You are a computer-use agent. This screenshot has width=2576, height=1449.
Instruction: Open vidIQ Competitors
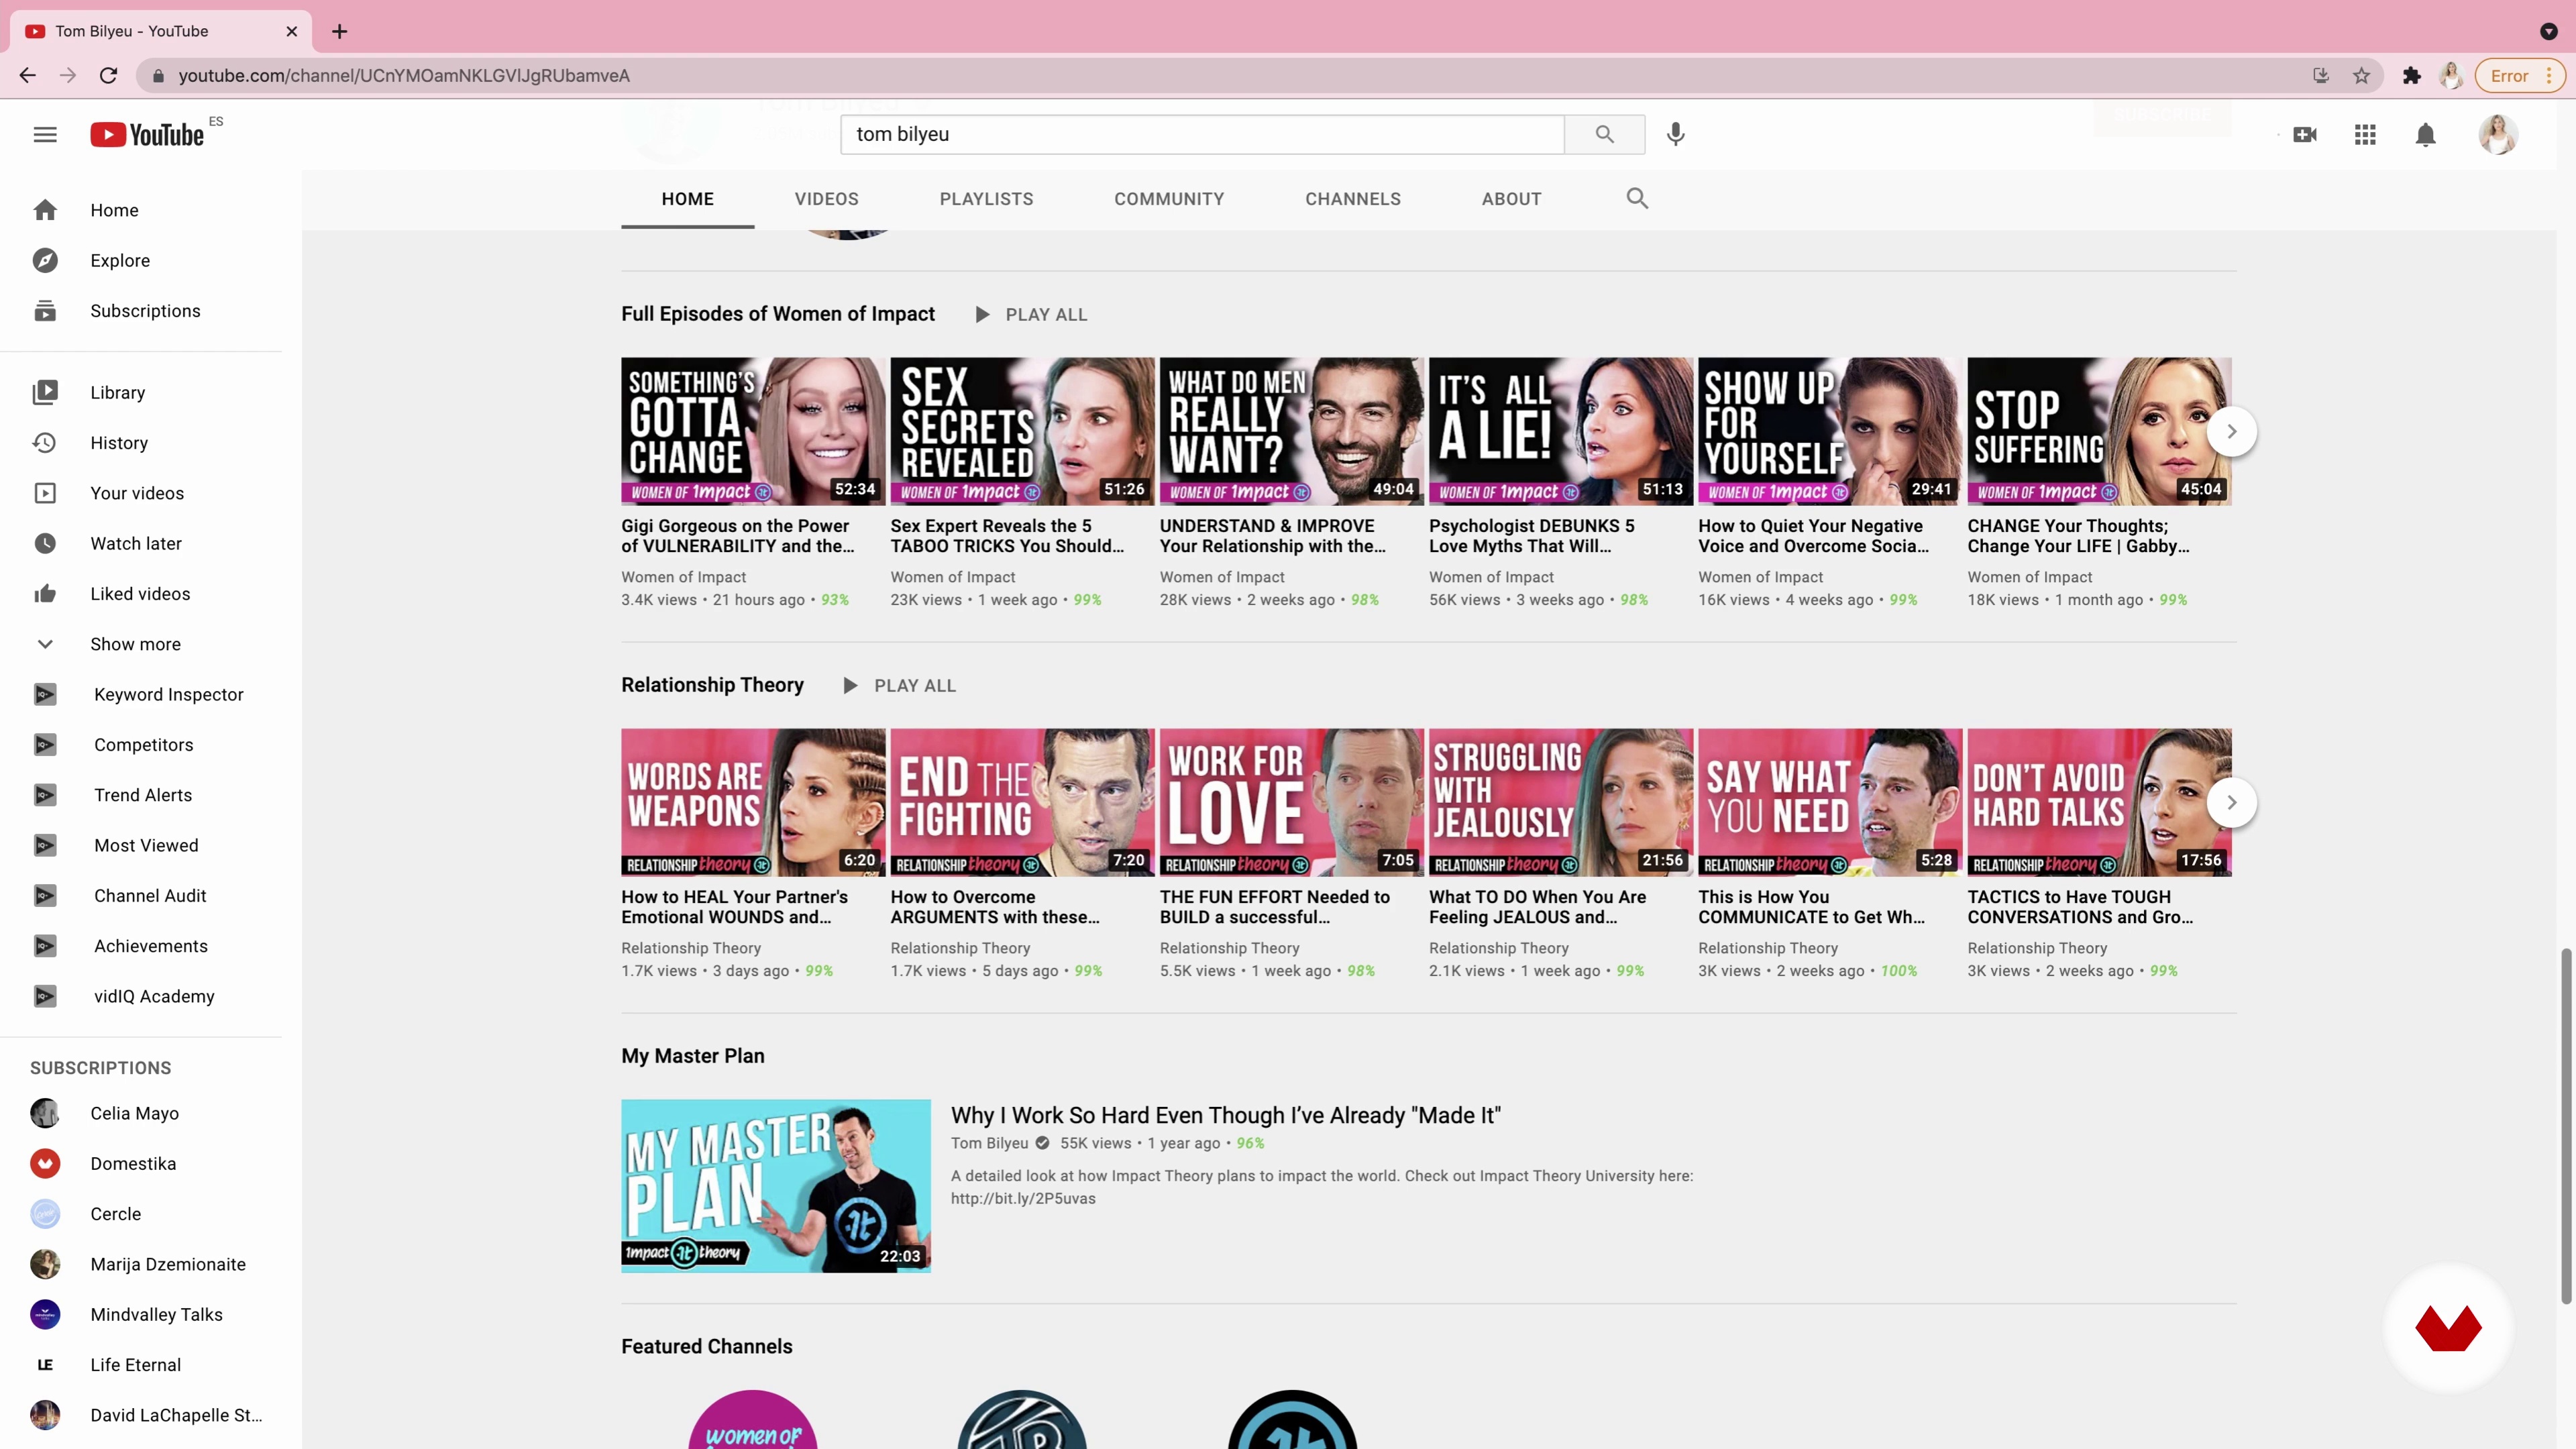click(141, 745)
